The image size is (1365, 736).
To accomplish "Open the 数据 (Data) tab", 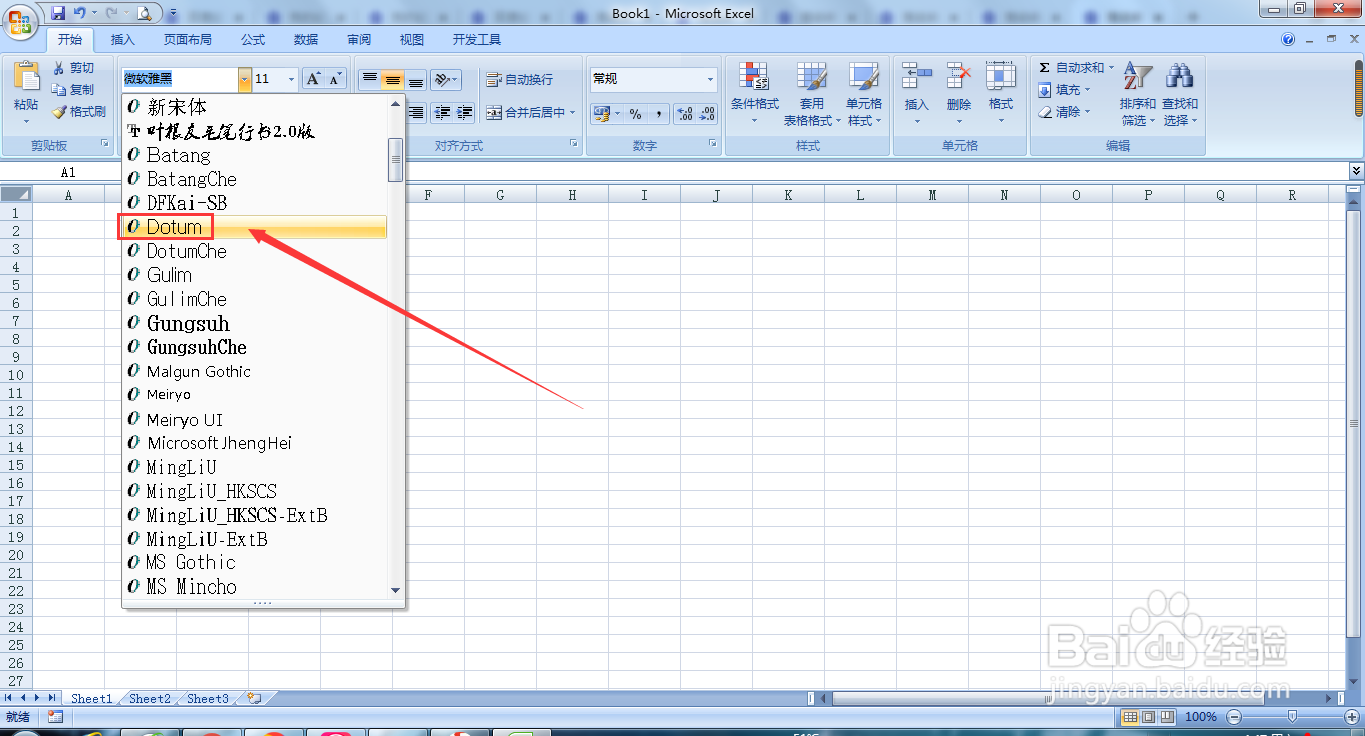I will point(306,40).
